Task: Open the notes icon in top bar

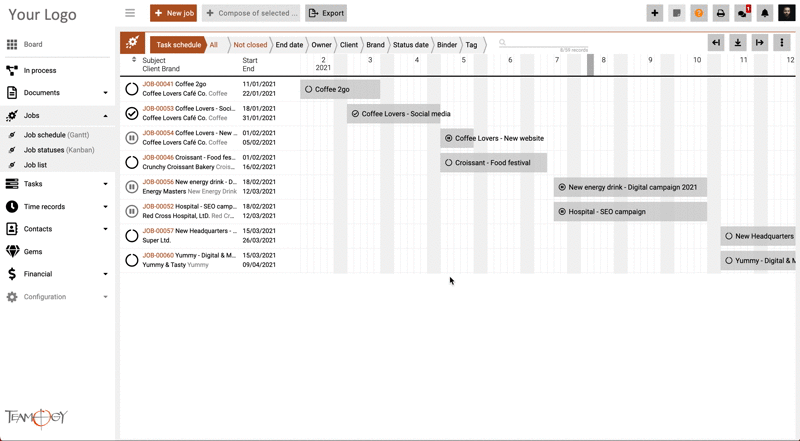Action: coord(677,13)
